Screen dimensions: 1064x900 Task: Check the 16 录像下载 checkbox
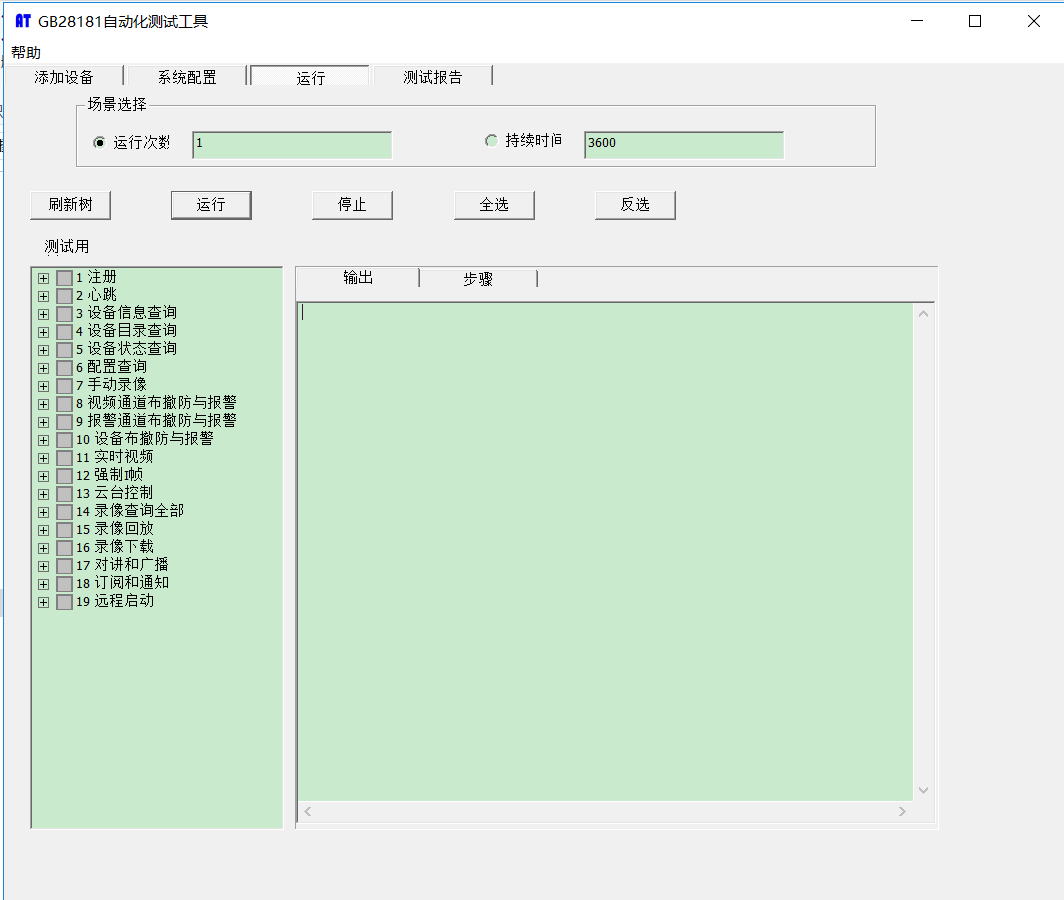(x=64, y=548)
